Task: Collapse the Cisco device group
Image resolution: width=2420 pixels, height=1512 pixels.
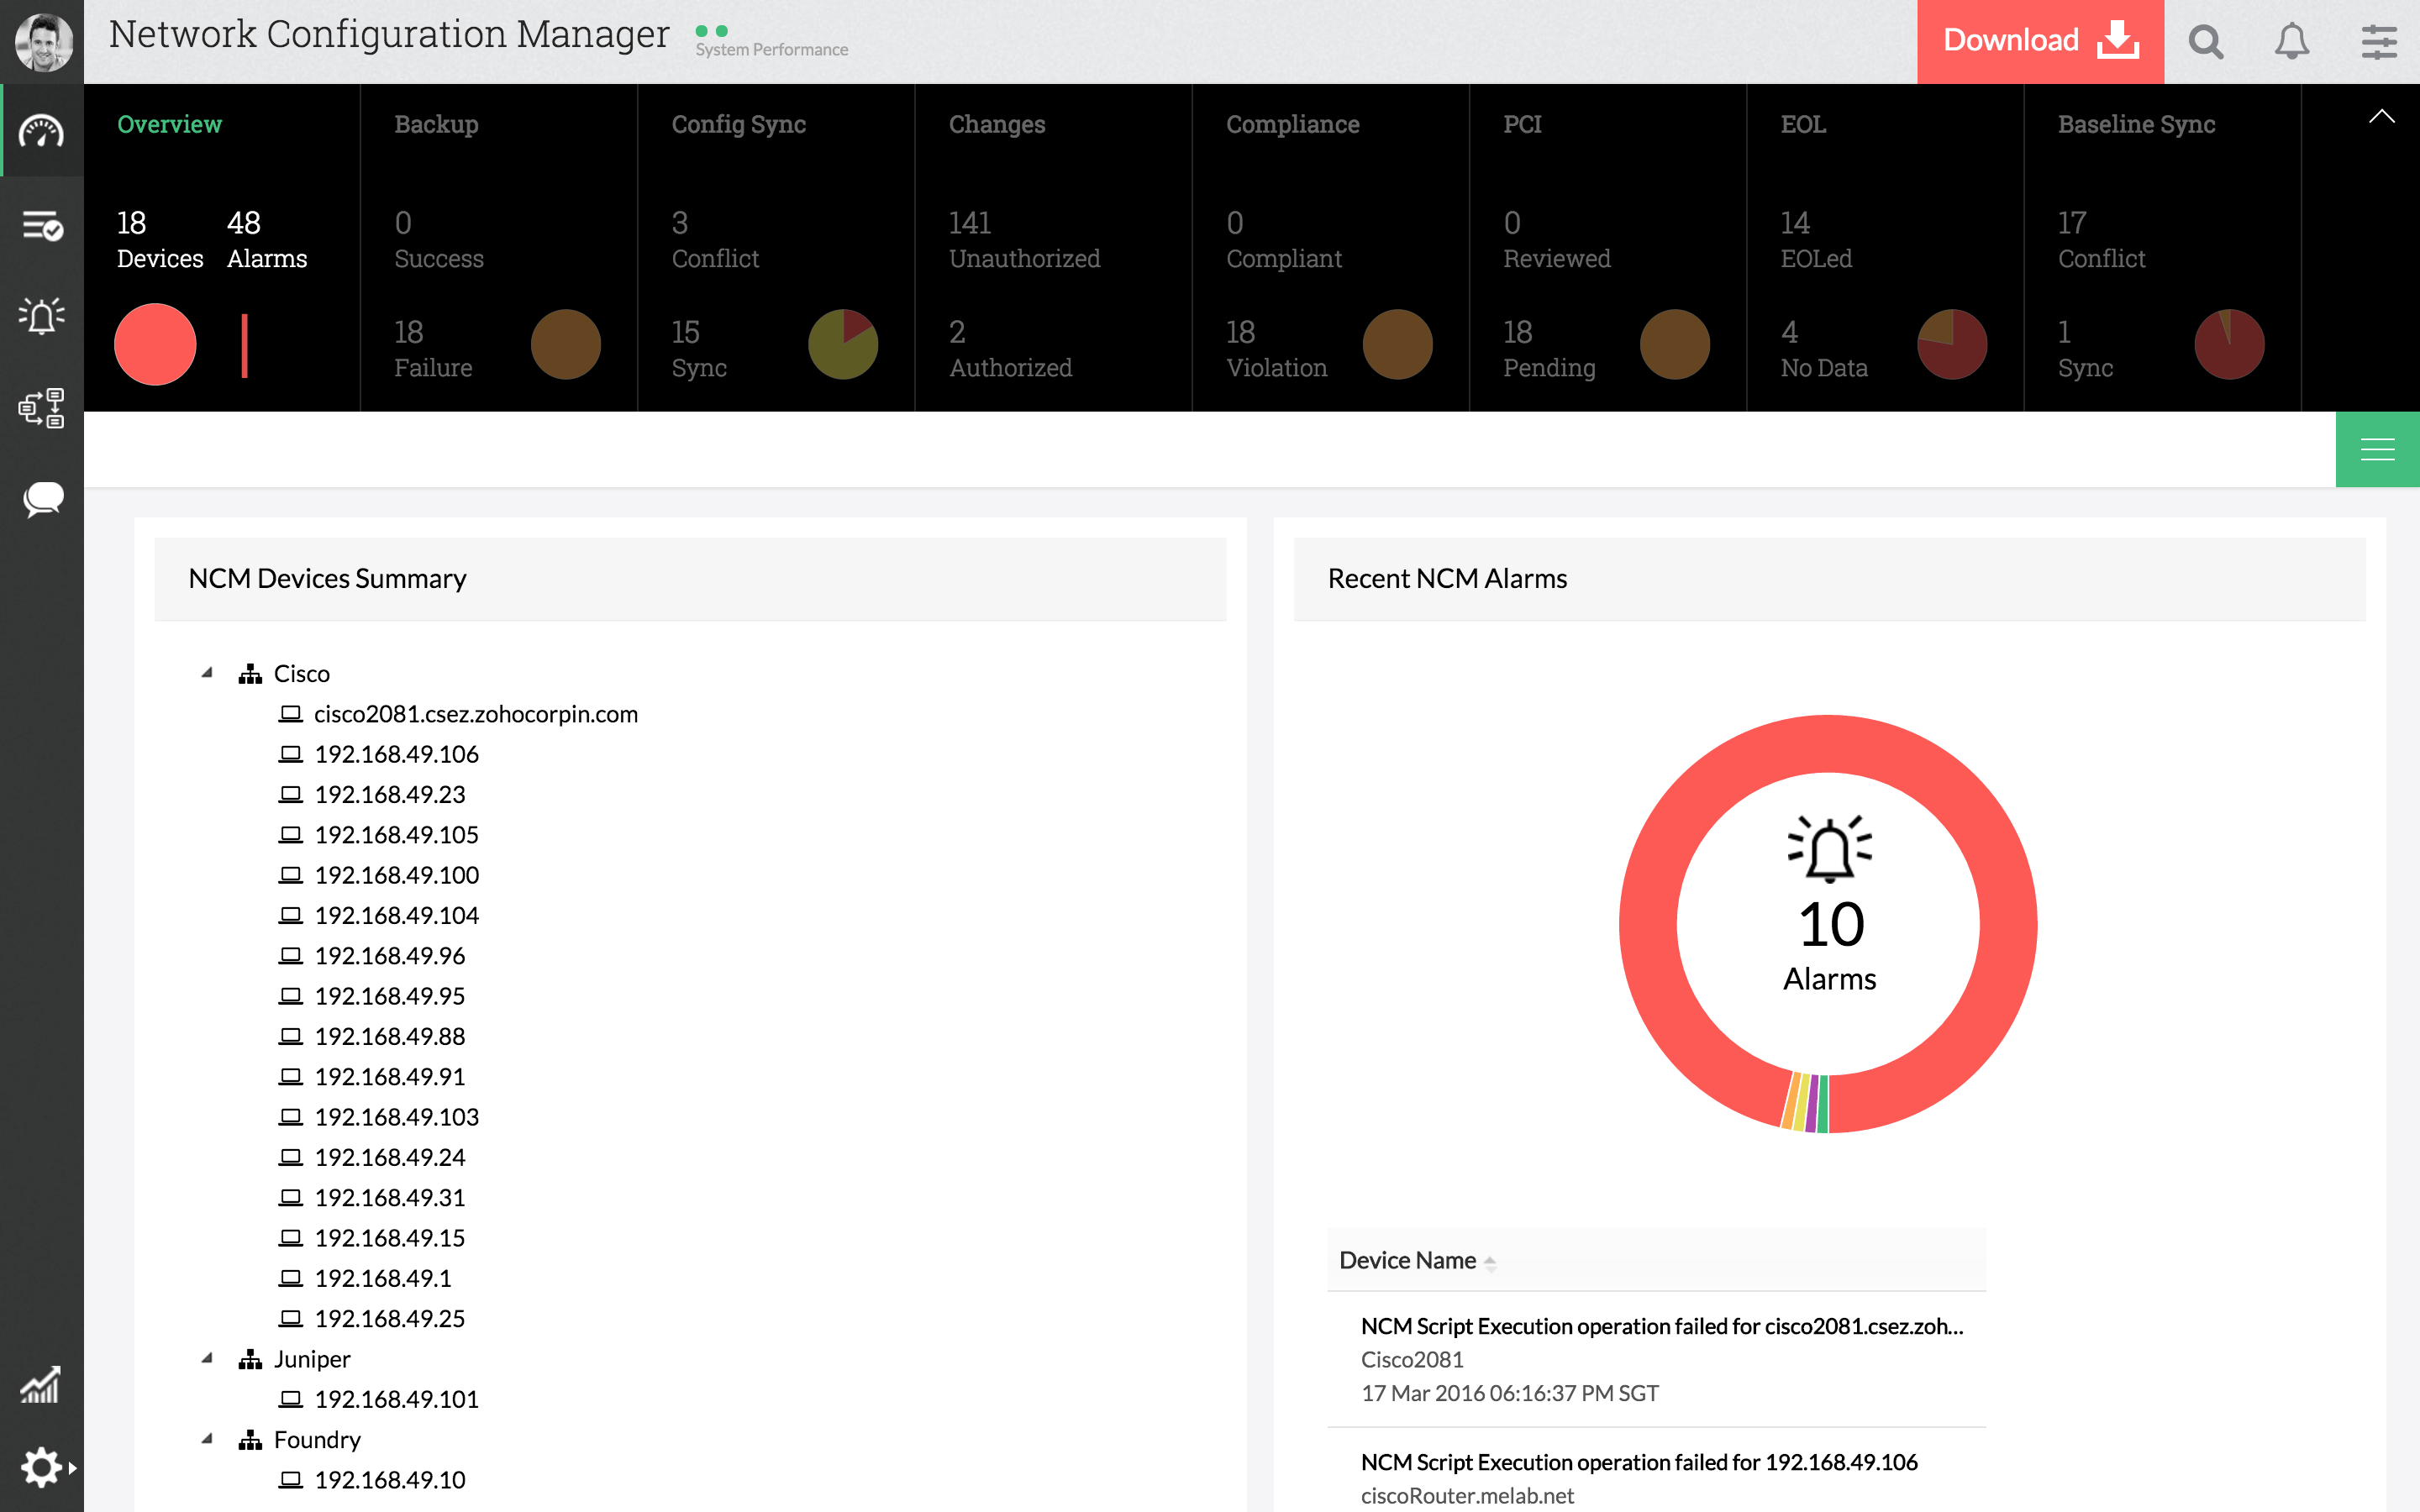Action: [207, 673]
